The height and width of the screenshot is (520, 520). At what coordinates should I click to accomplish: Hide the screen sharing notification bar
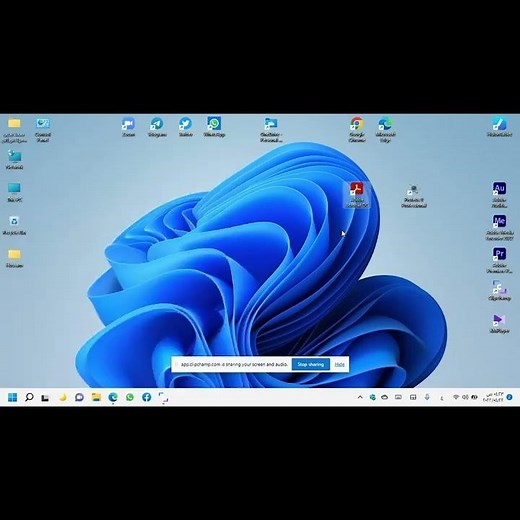(x=339, y=364)
